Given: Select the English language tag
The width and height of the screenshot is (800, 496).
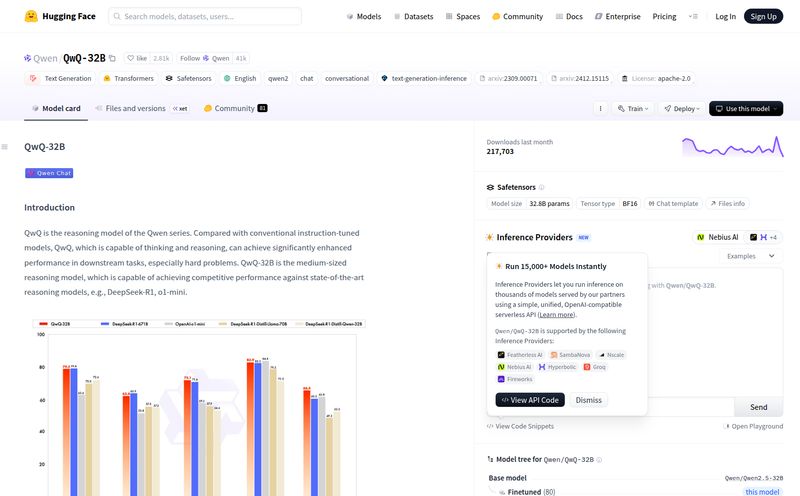Looking at the screenshot, I should [240, 79].
